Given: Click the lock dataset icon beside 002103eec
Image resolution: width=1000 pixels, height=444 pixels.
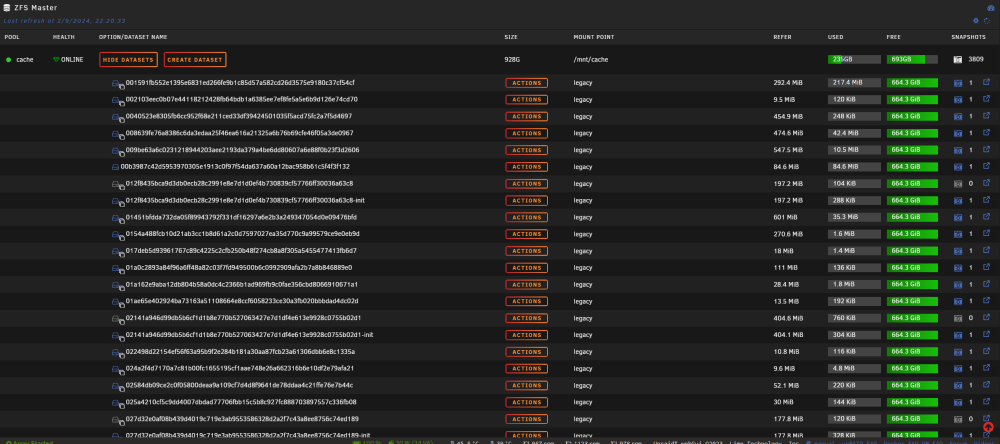Looking at the screenshot, I should click(118, 100).
